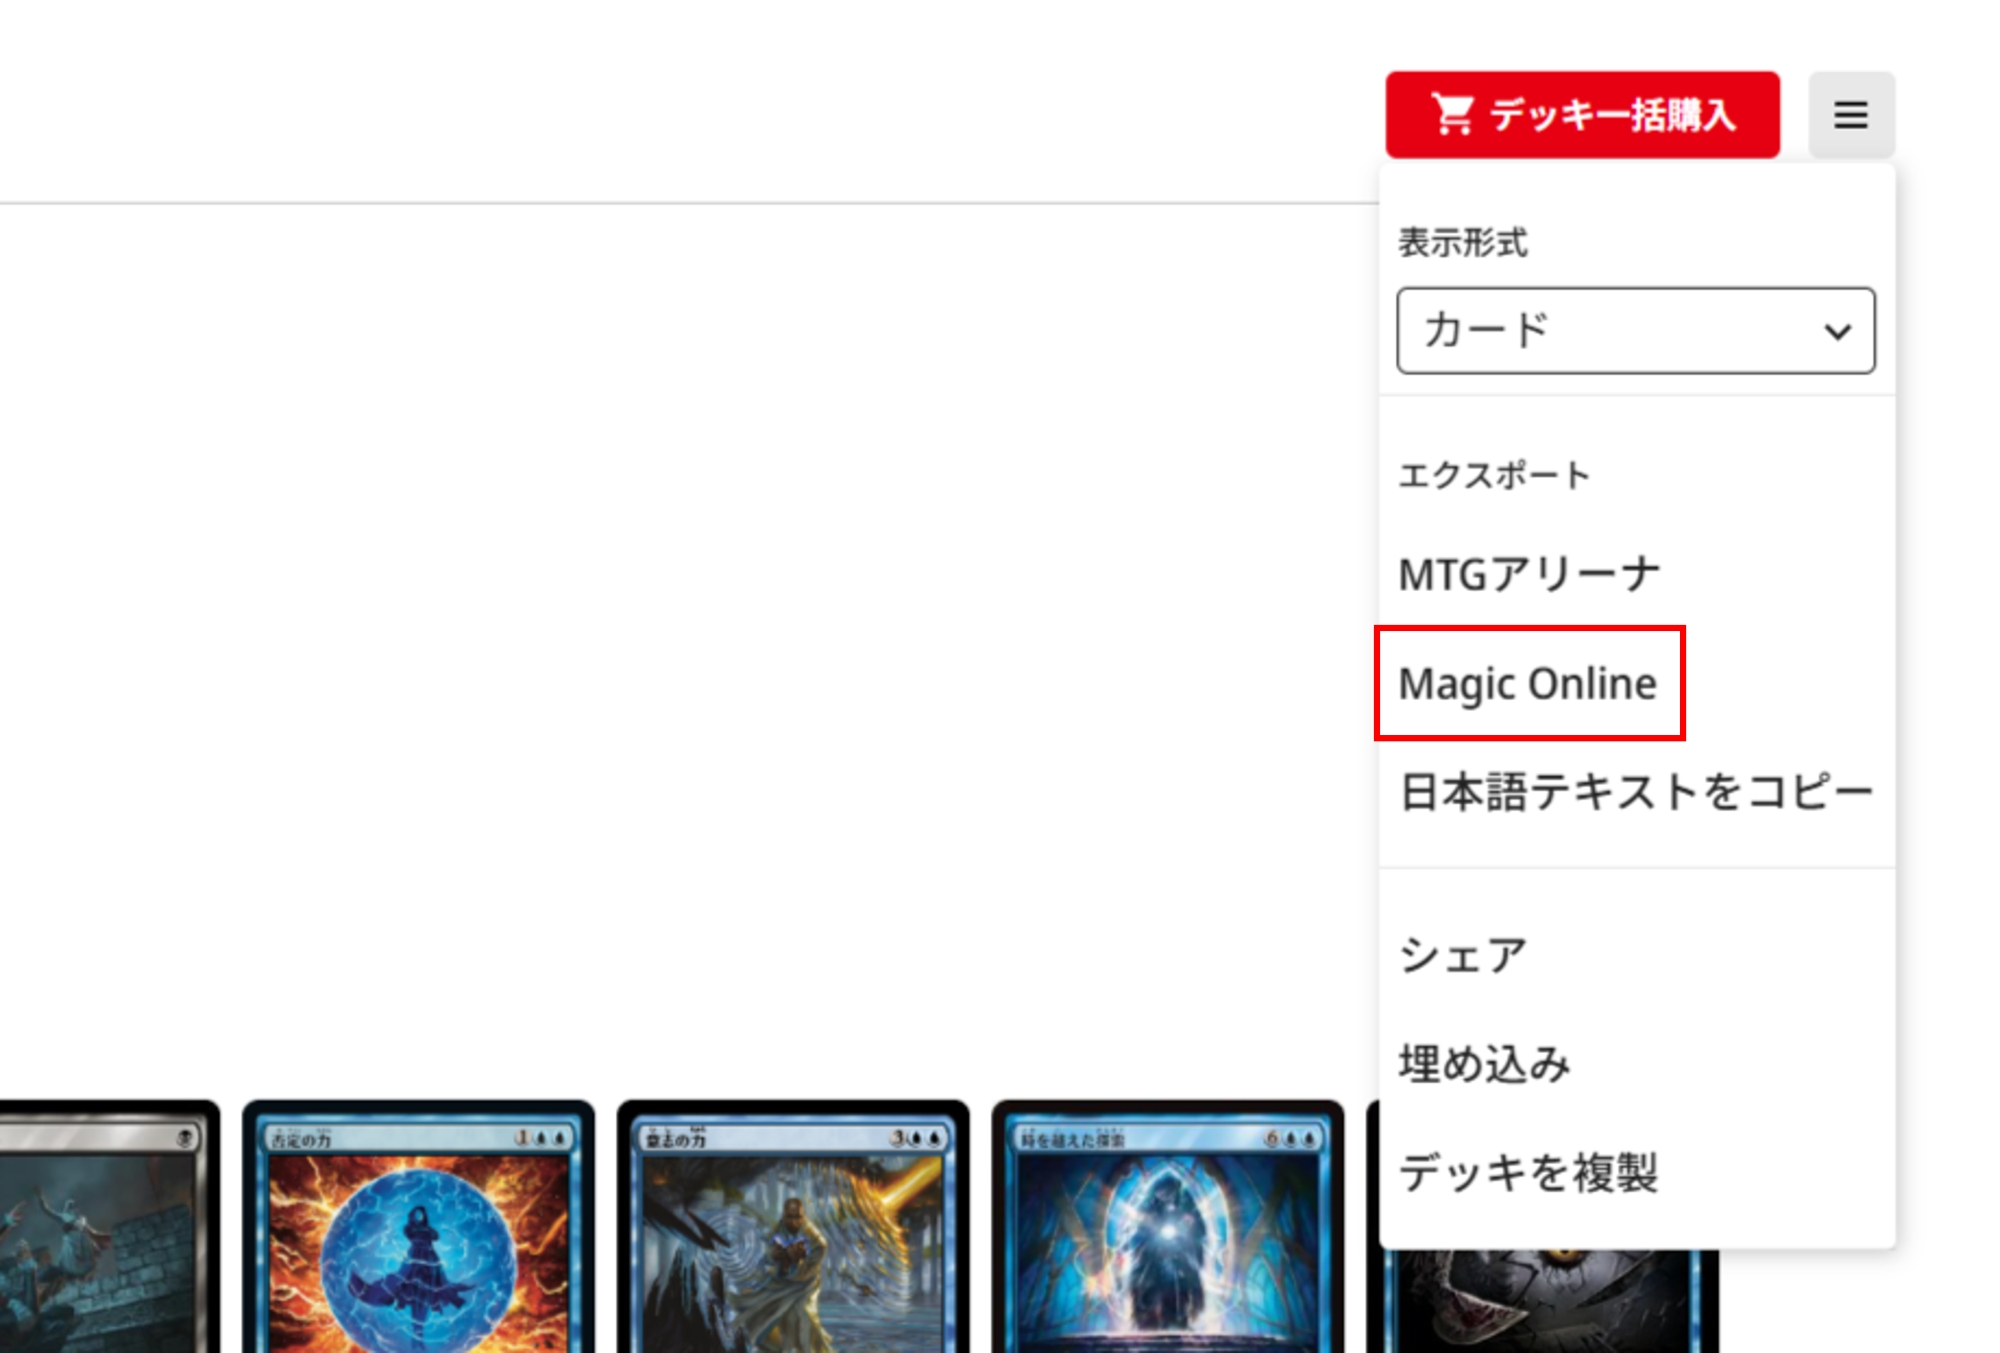Open the 否定の力 card thumbnail
Viewport: 2000px width, 1353px height.
[418, 1227]
